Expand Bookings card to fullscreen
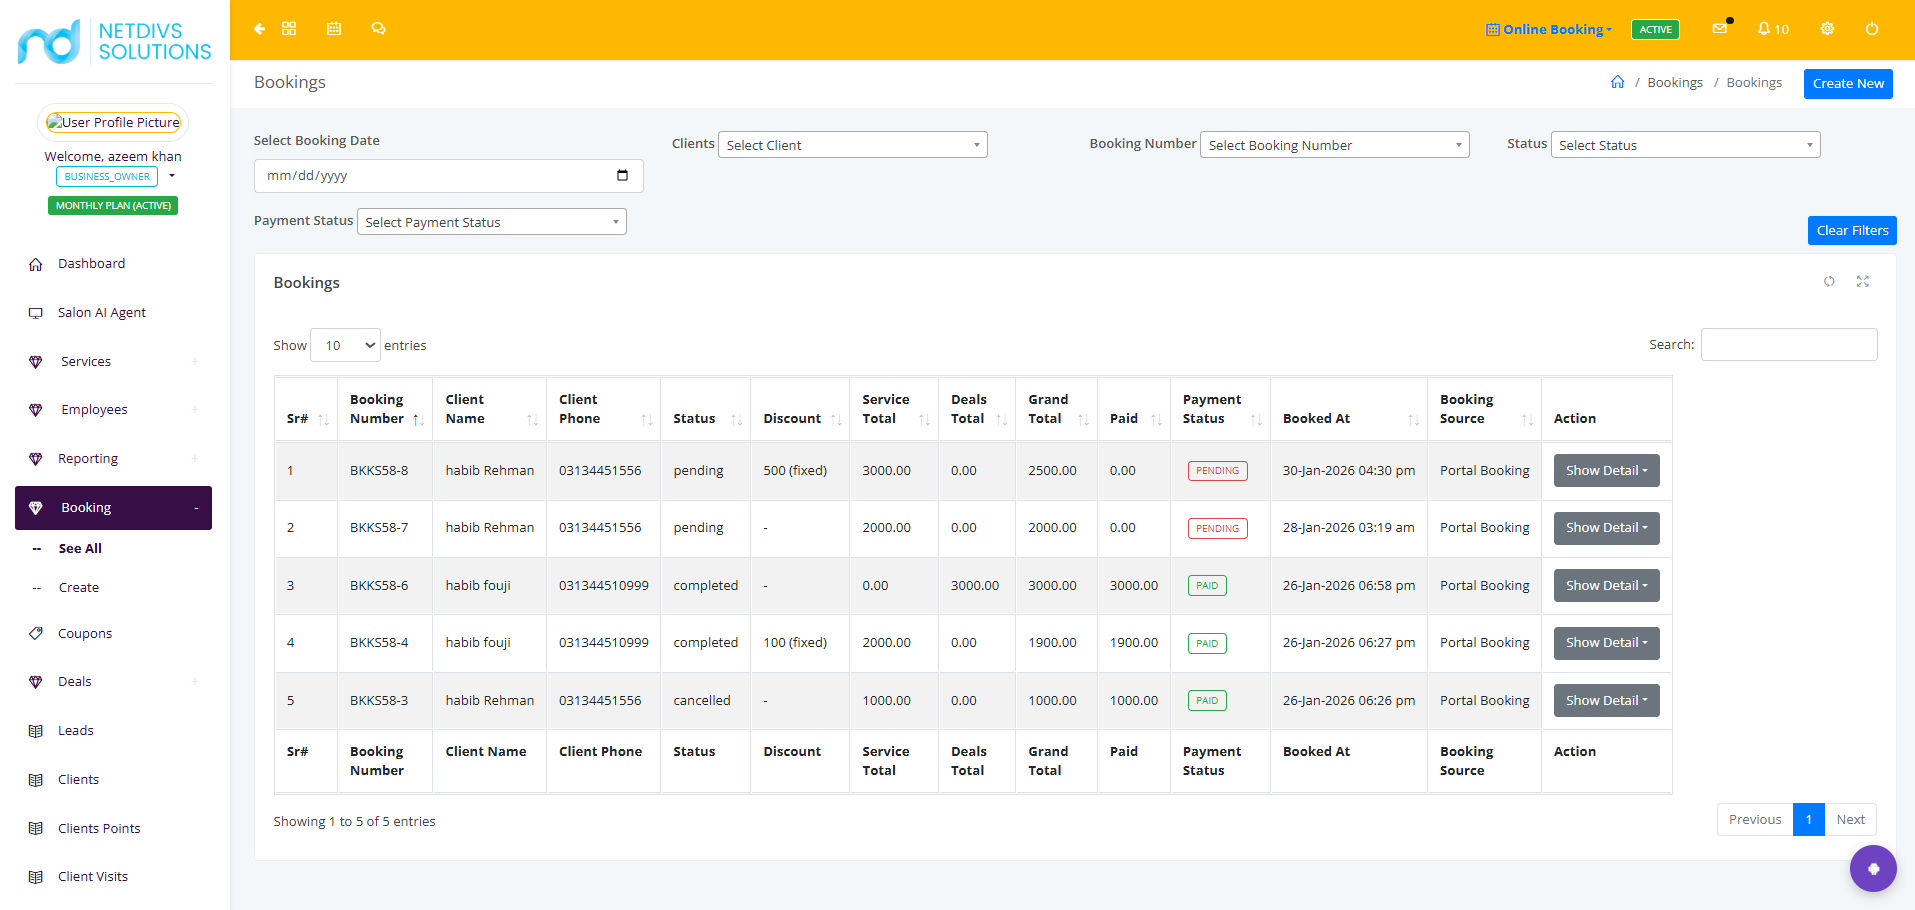 (1863, 282)
